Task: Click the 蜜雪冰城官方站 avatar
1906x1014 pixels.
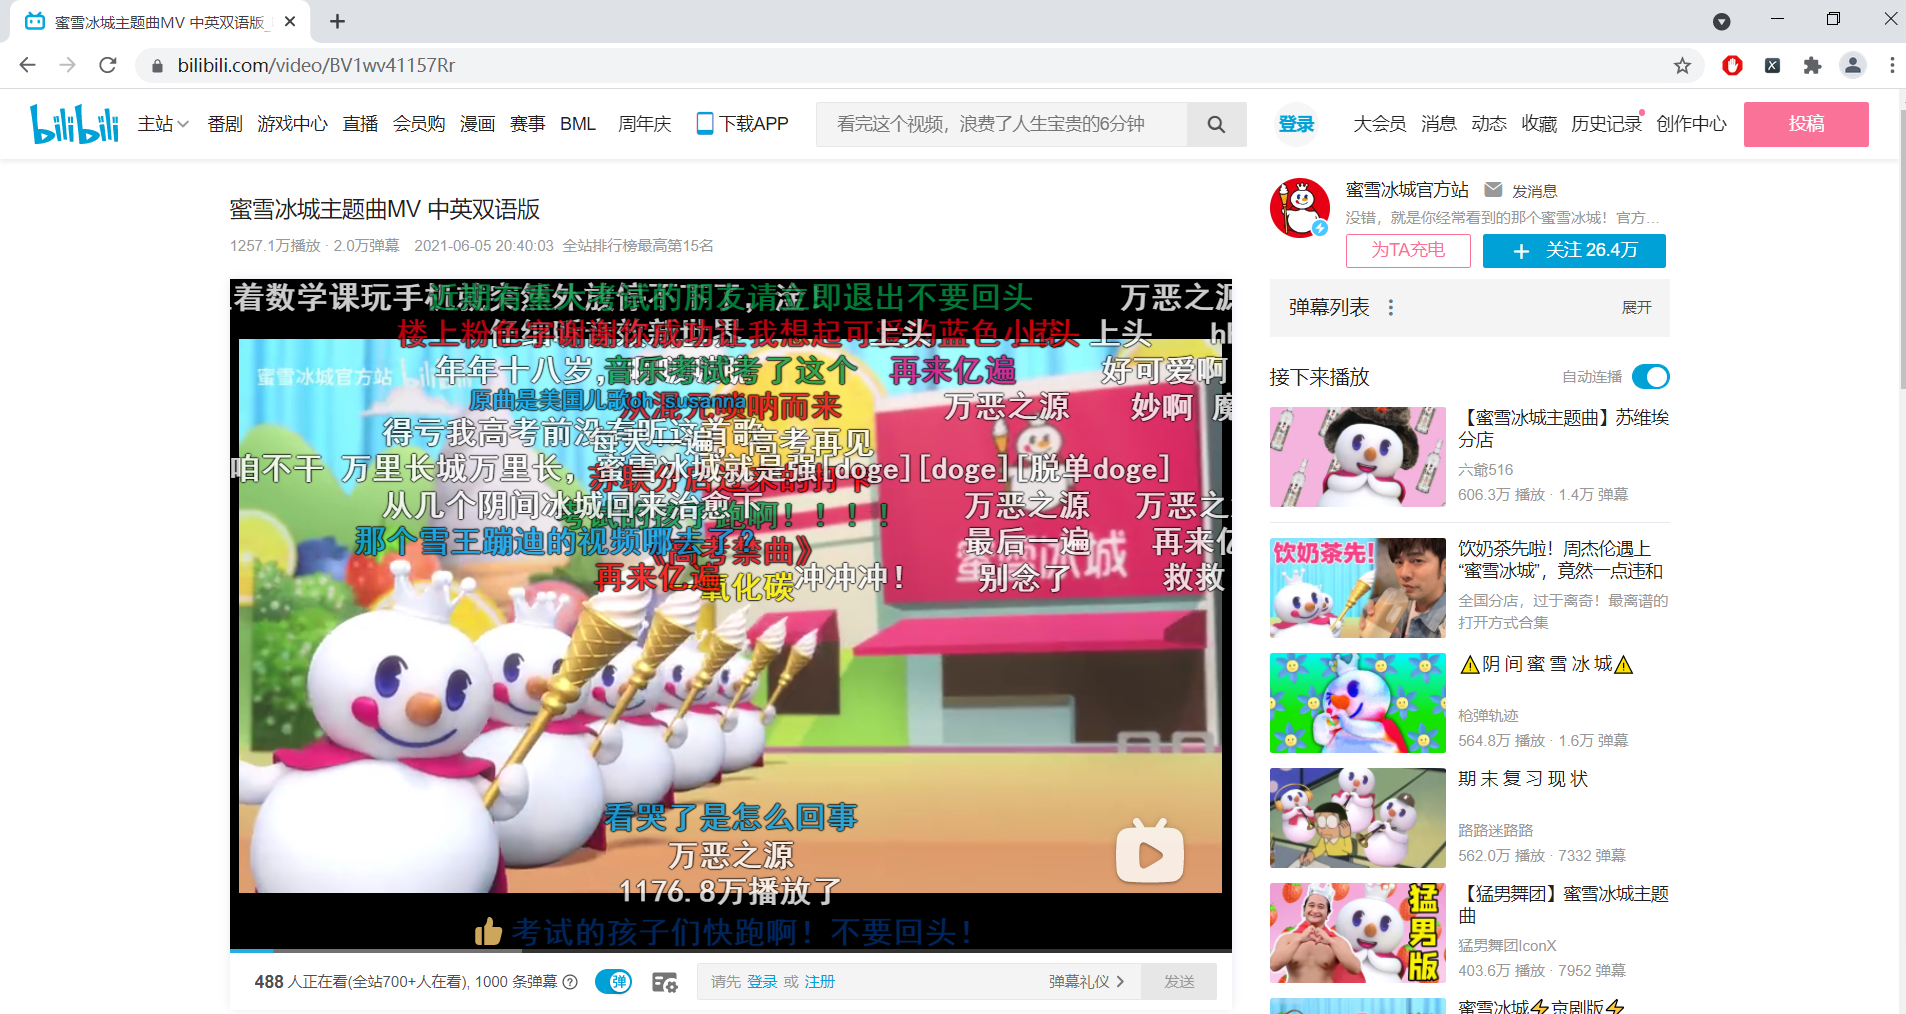Action: 1300,208
